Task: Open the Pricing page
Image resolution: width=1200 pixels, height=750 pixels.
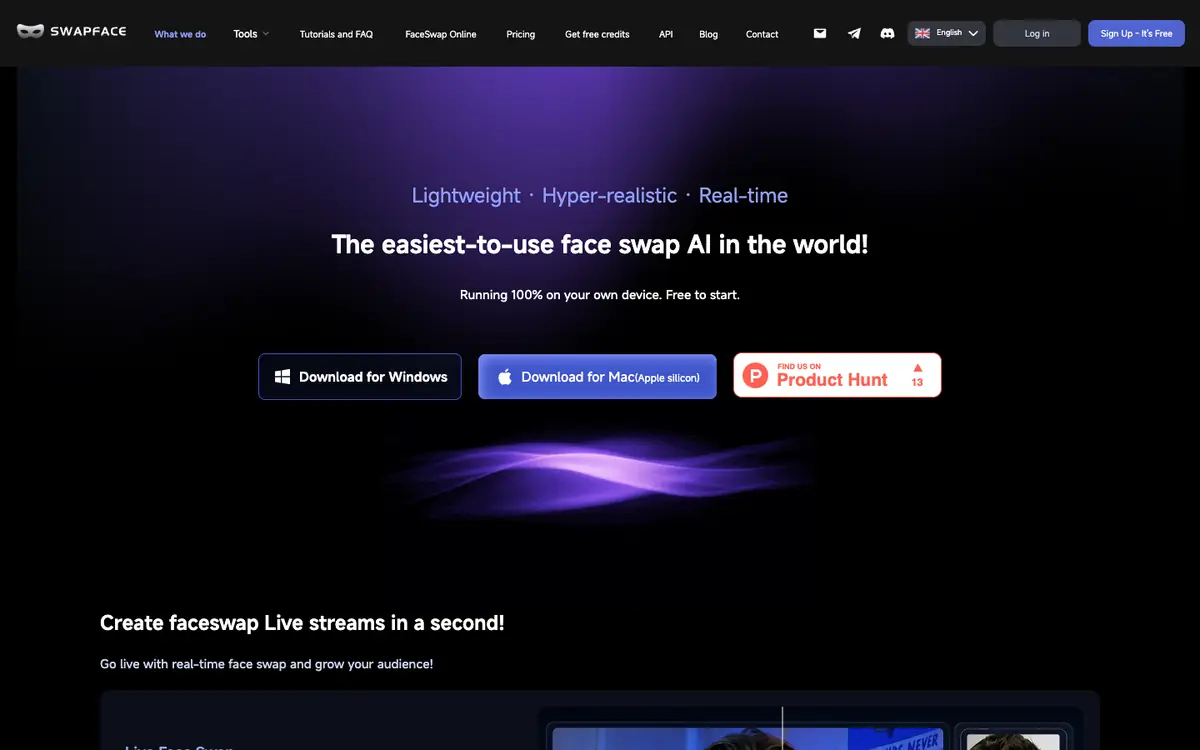Action: (521, 34)
